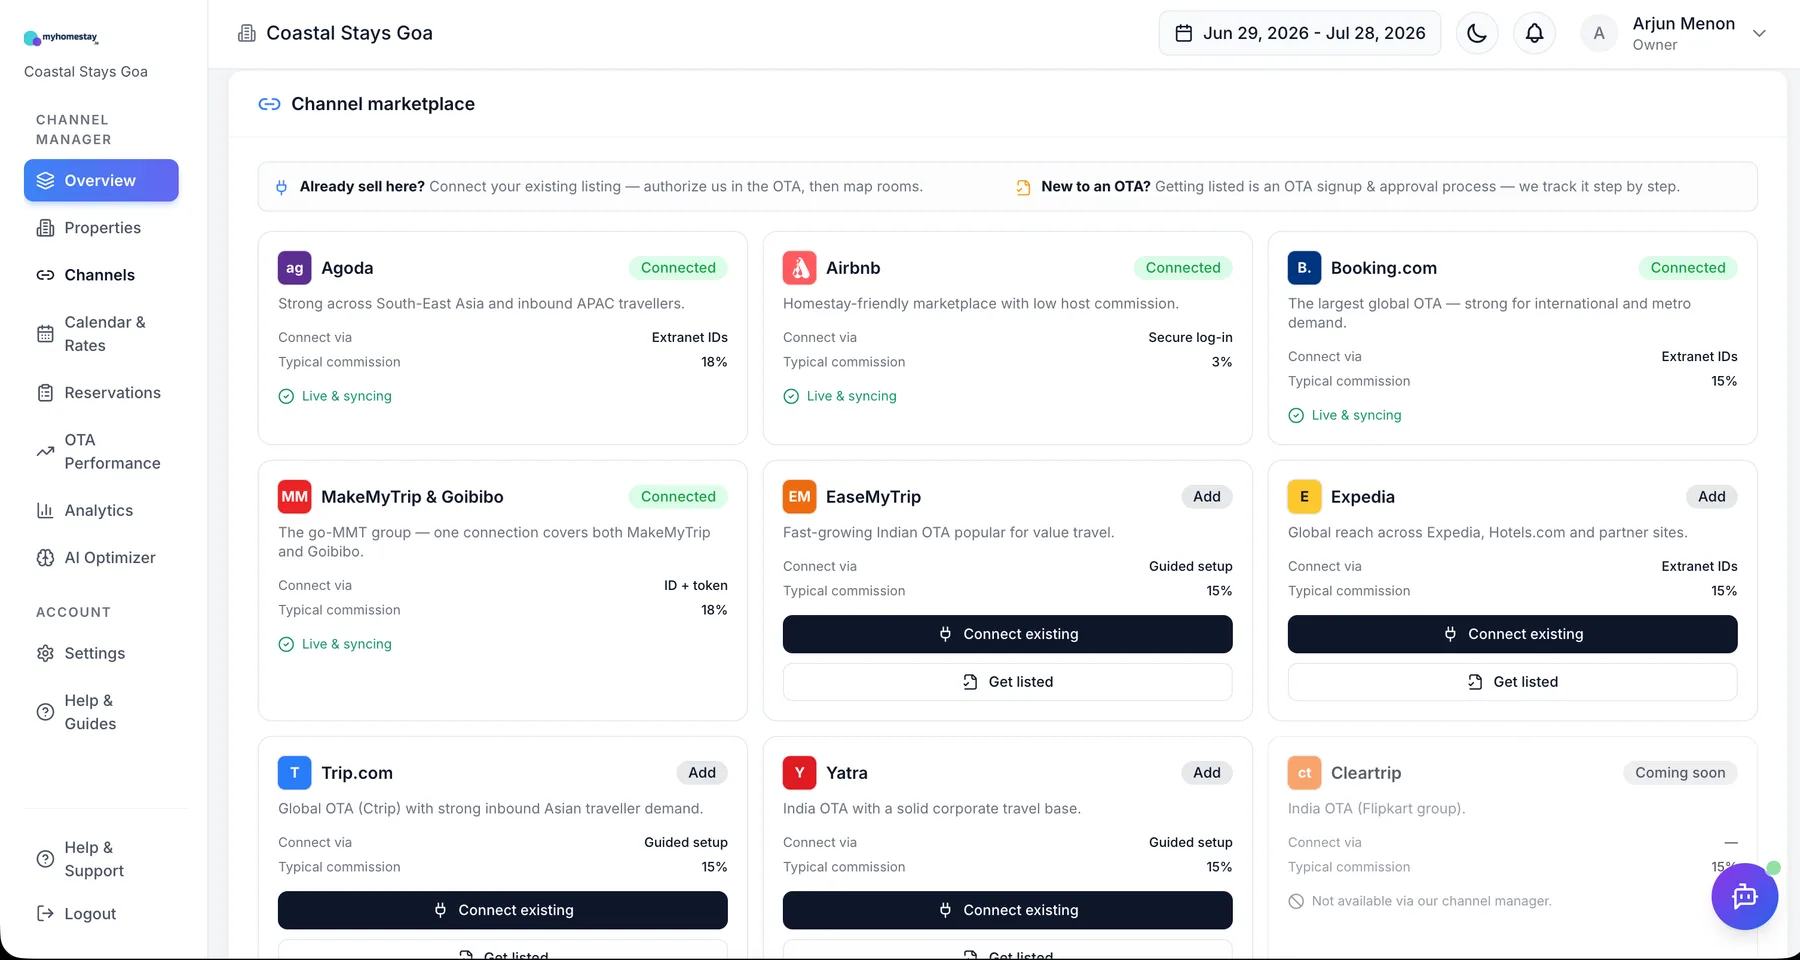The image size is (1800, 960).
Task: Click the calendar icon in date range
Action: (1184, 33)
